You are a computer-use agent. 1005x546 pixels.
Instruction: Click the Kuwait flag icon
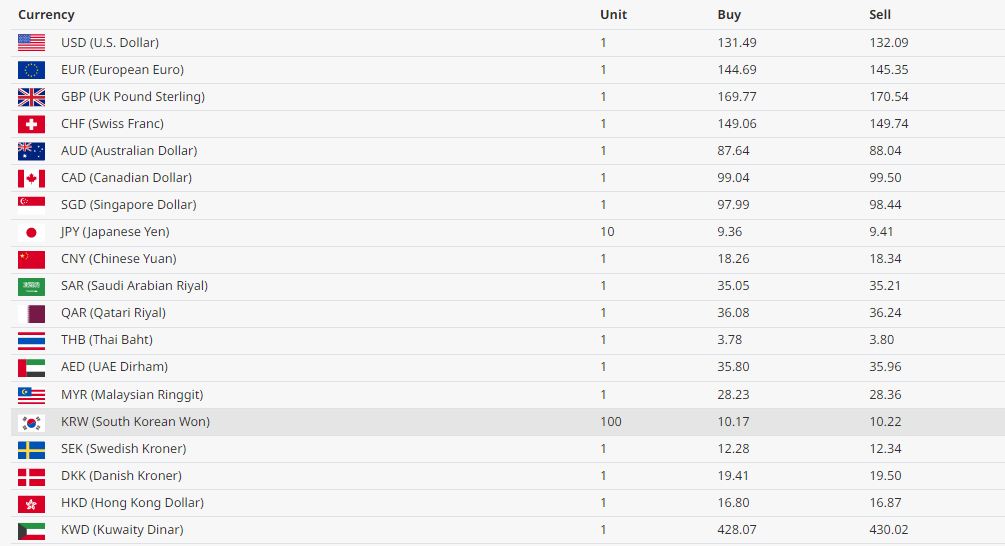click(31, 531)
